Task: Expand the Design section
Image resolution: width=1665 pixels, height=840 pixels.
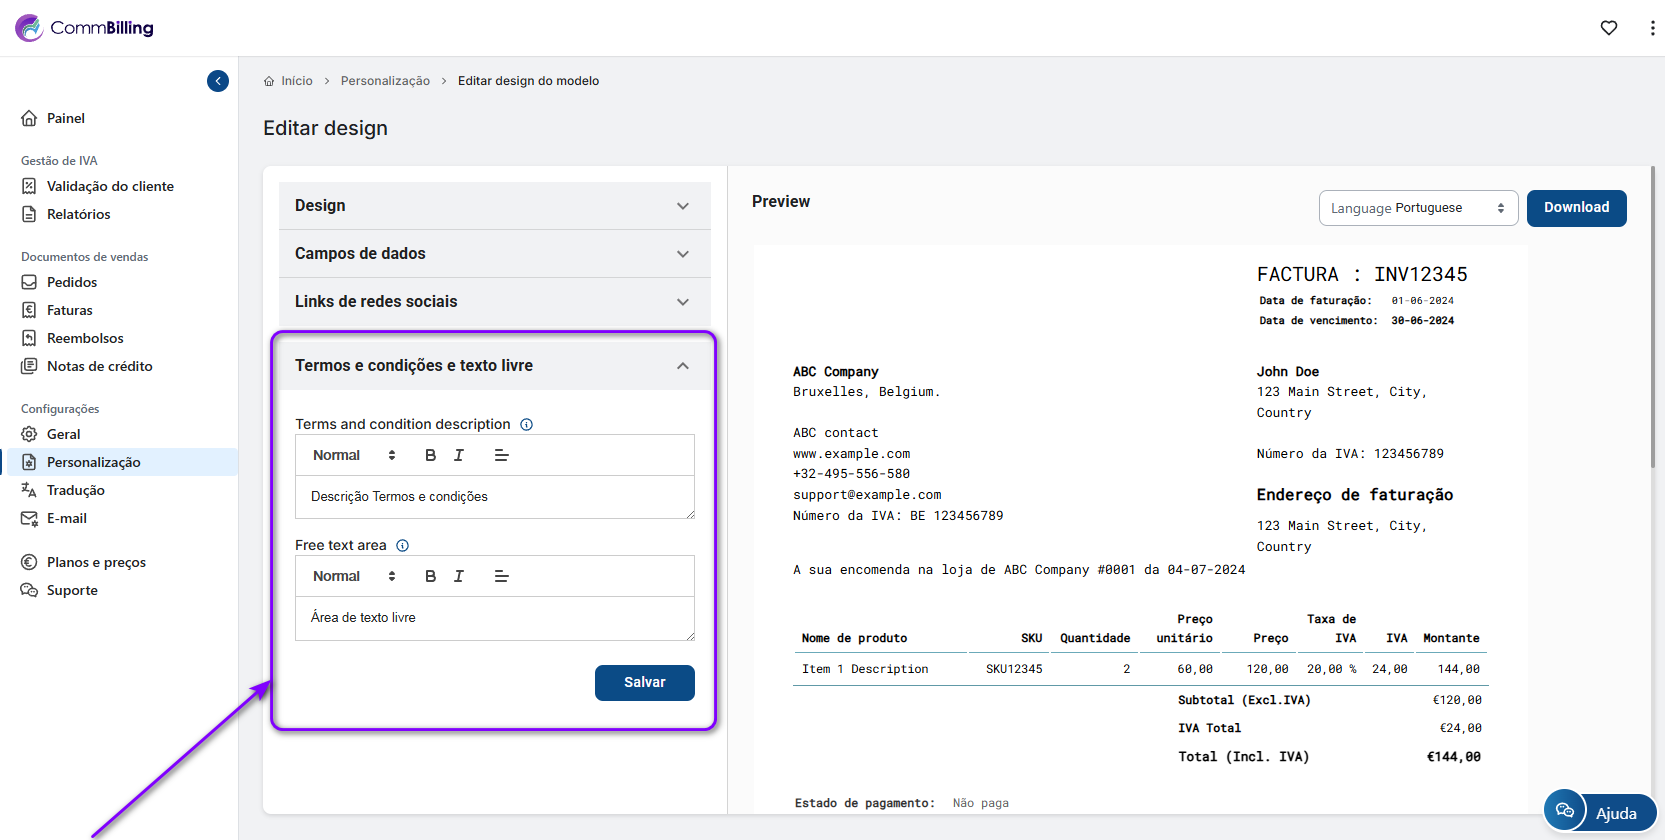Action: pyautogui.click(x=494, y=205)
